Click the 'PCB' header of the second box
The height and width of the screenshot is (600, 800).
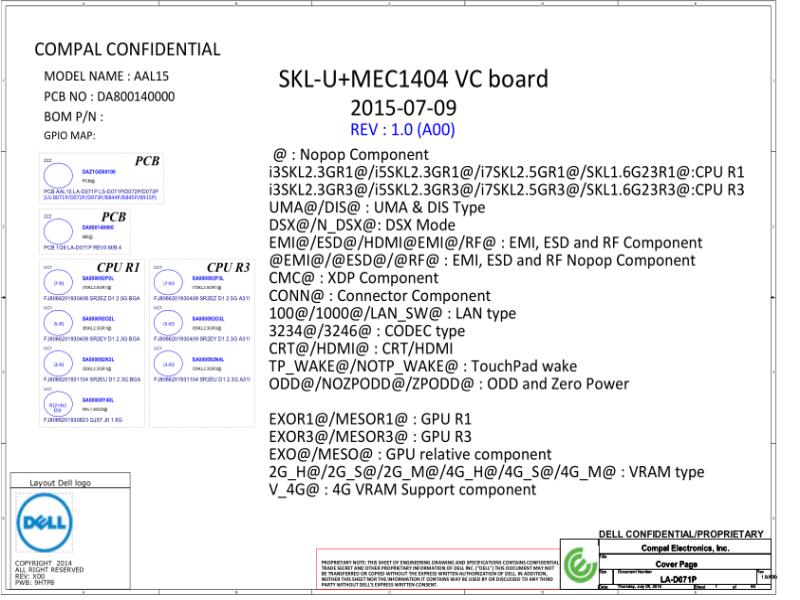(x=113, y=217)
